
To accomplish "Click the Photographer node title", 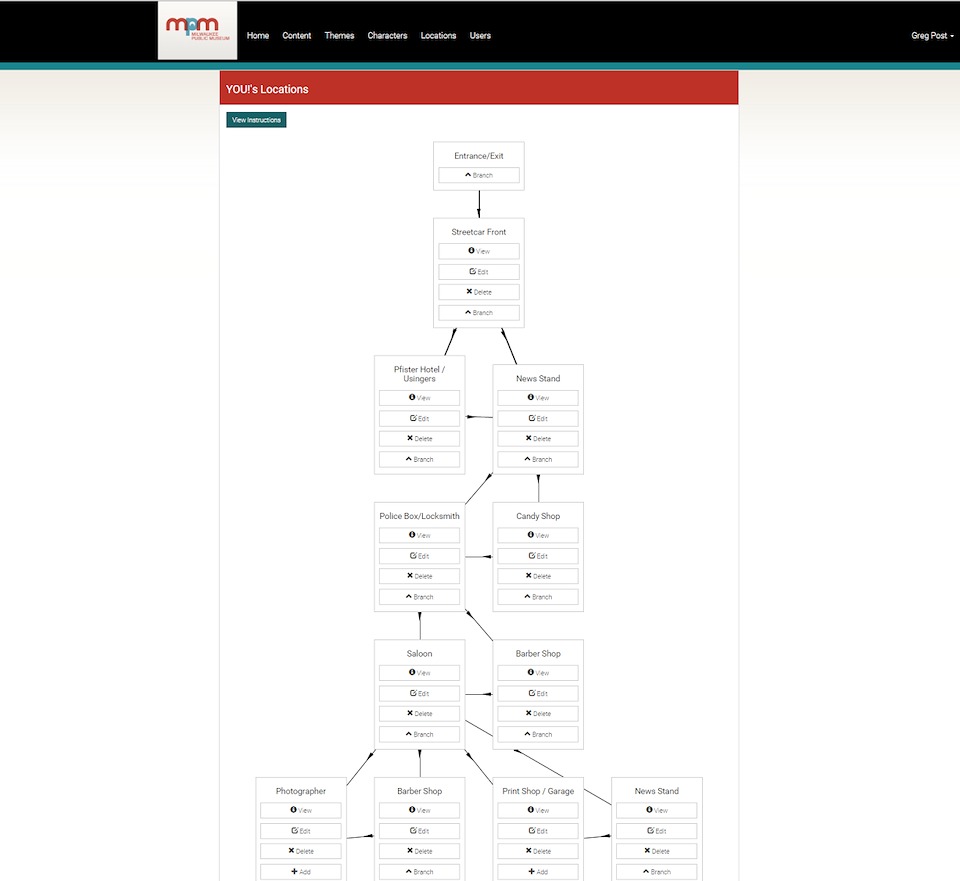I will coord(301,791).
